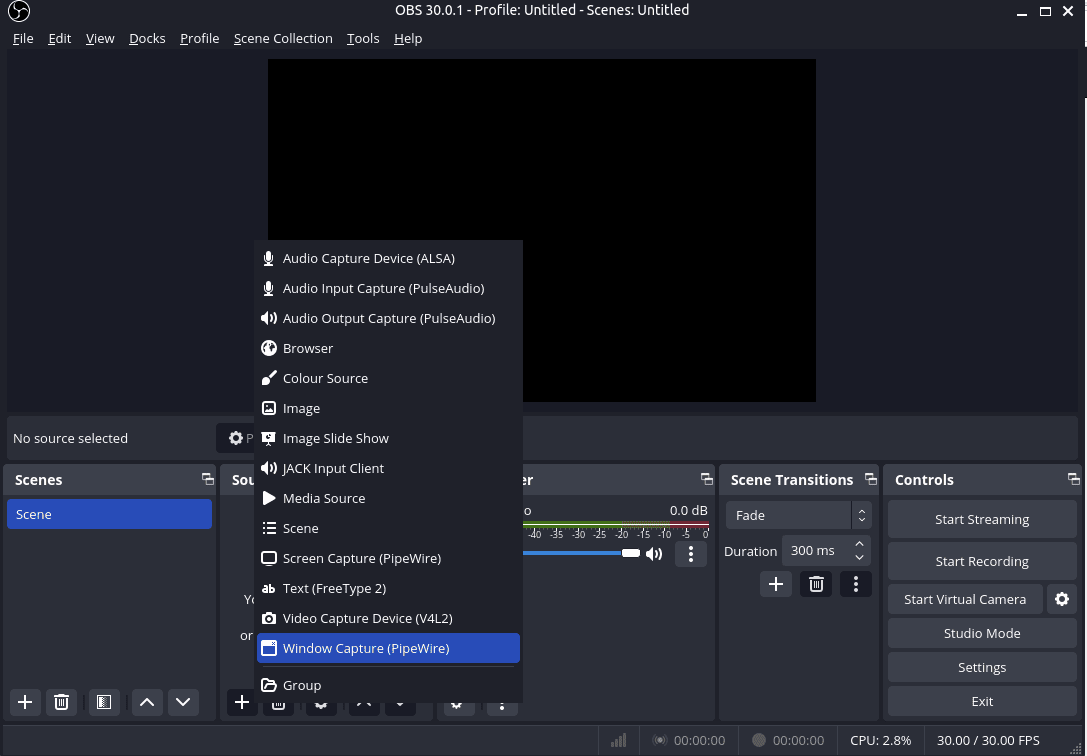
Task: Remove selected scene with trash icon
Action: pyautogui.click(x=61, y=702)
